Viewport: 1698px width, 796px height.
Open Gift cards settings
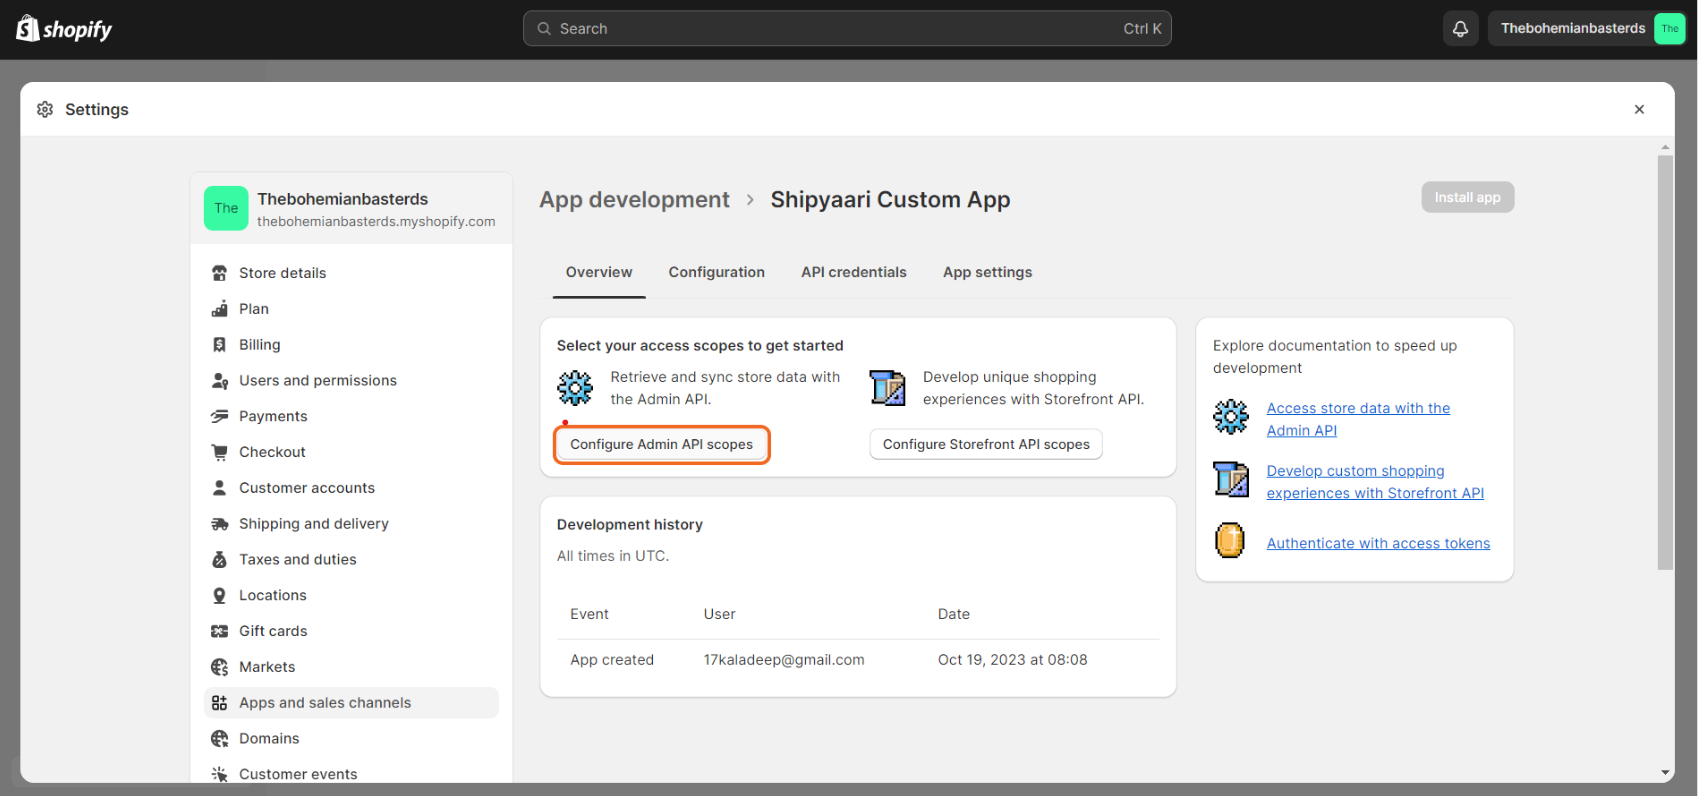(351, 631)
